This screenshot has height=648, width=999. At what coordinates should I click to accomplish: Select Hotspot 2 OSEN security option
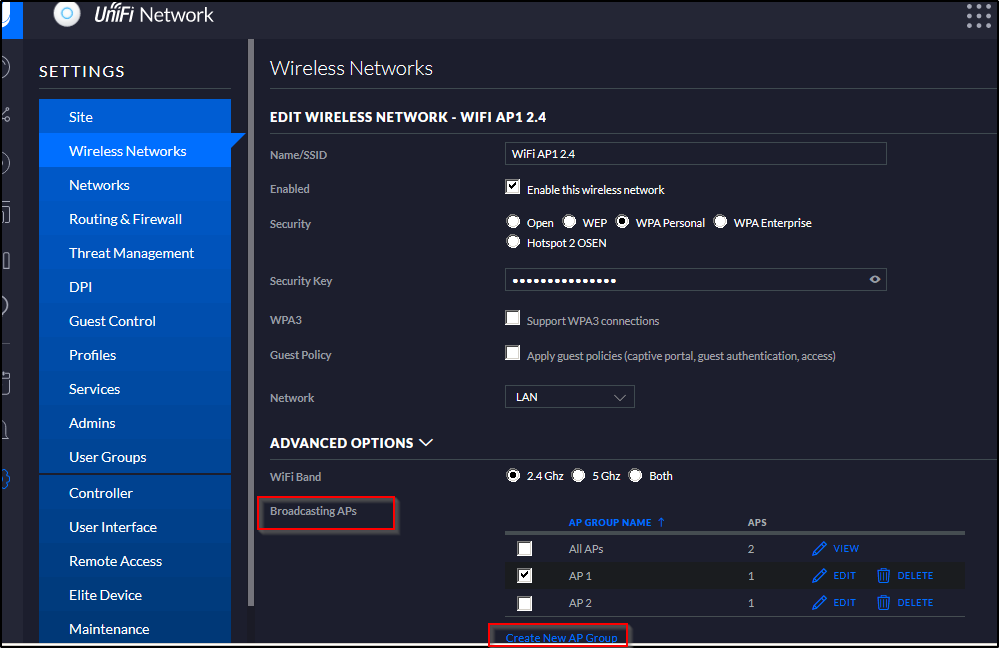tap(513, 241)
